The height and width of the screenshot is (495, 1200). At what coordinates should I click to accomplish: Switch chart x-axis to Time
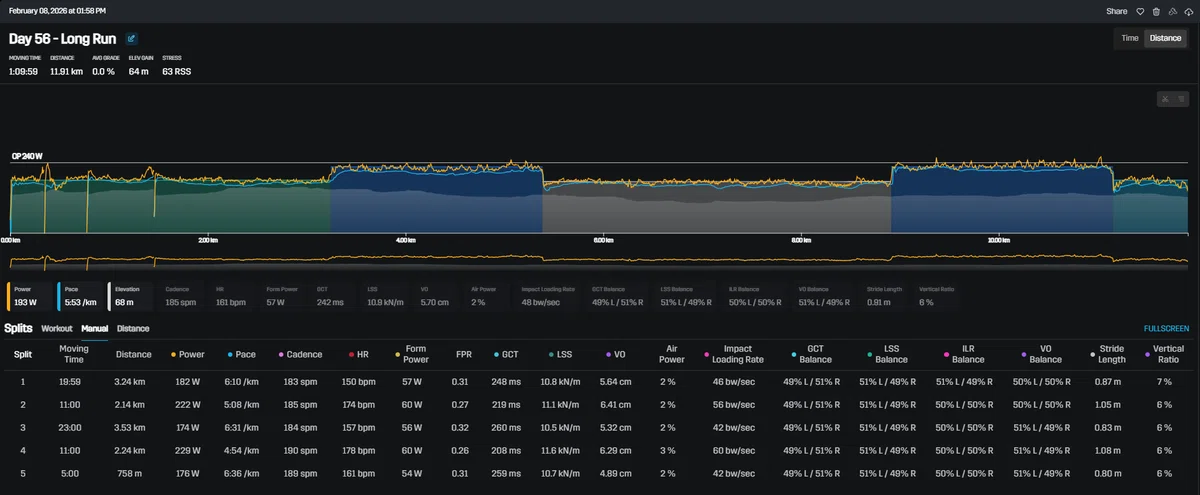click(x=1129, y=38)
